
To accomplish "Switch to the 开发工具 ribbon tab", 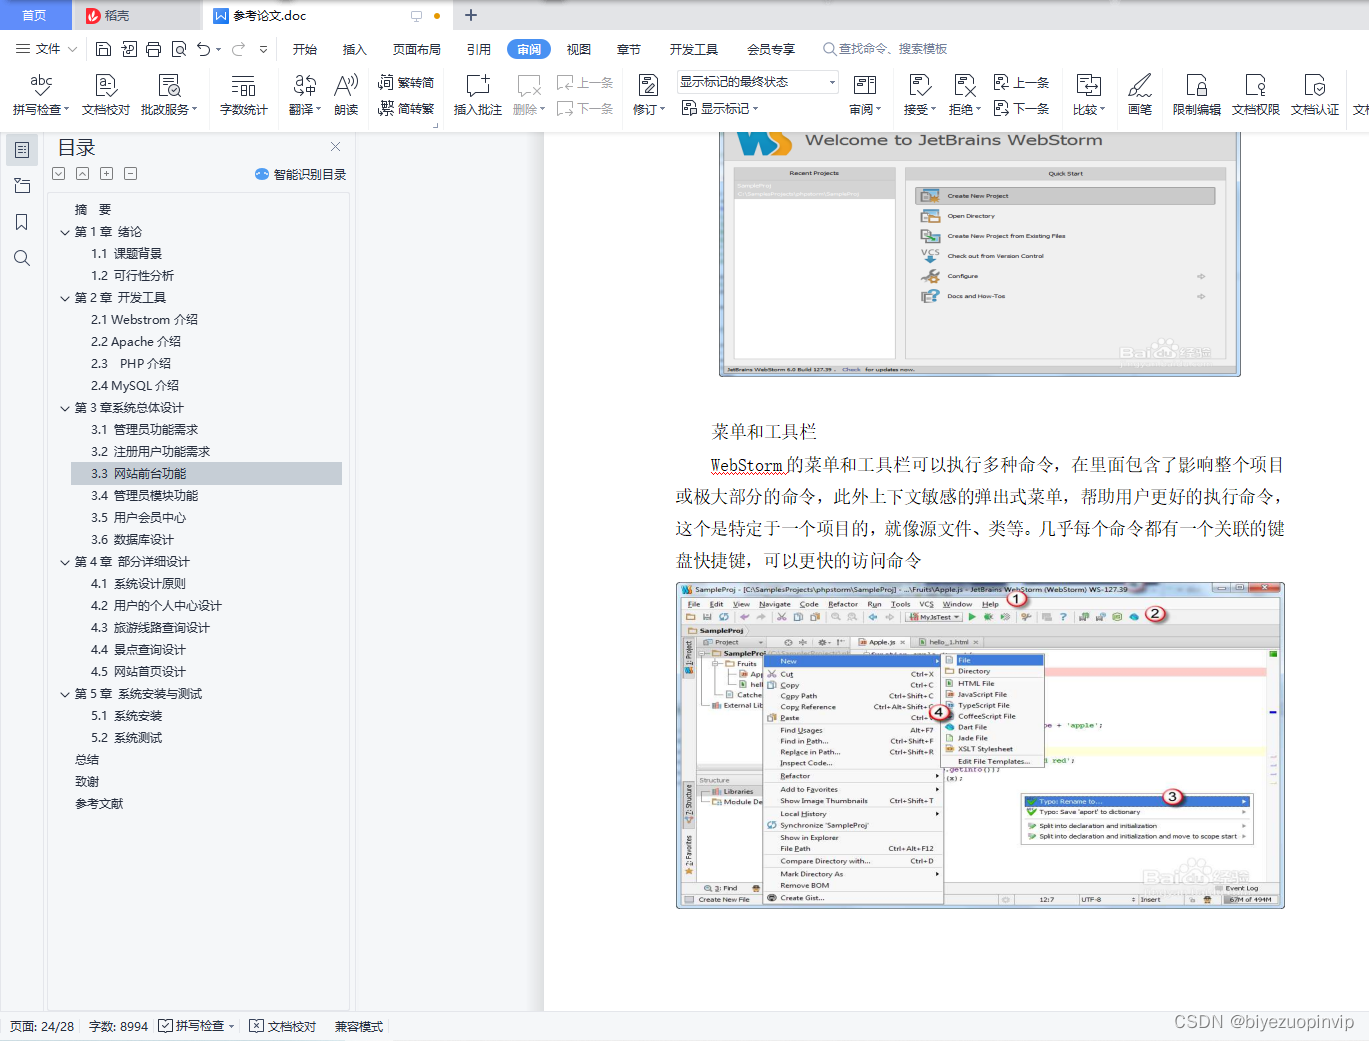I will (694, 49).
